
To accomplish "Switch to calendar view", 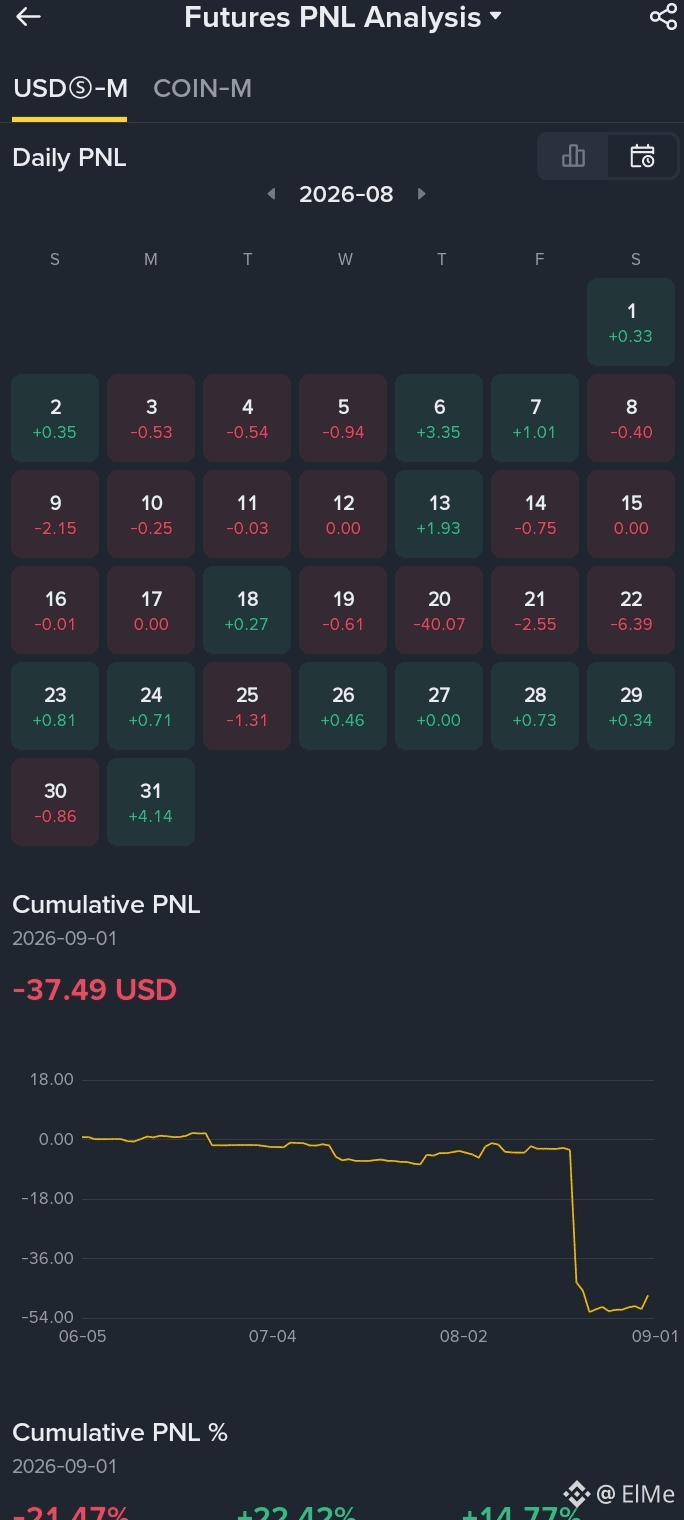I will click(x=642, y=156).
